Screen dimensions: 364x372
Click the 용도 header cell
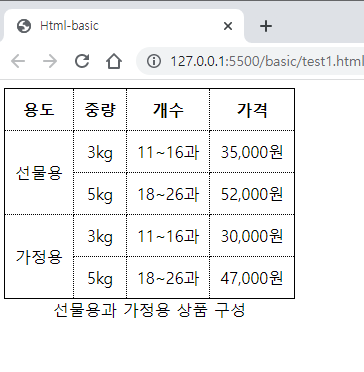pos(39,110)
